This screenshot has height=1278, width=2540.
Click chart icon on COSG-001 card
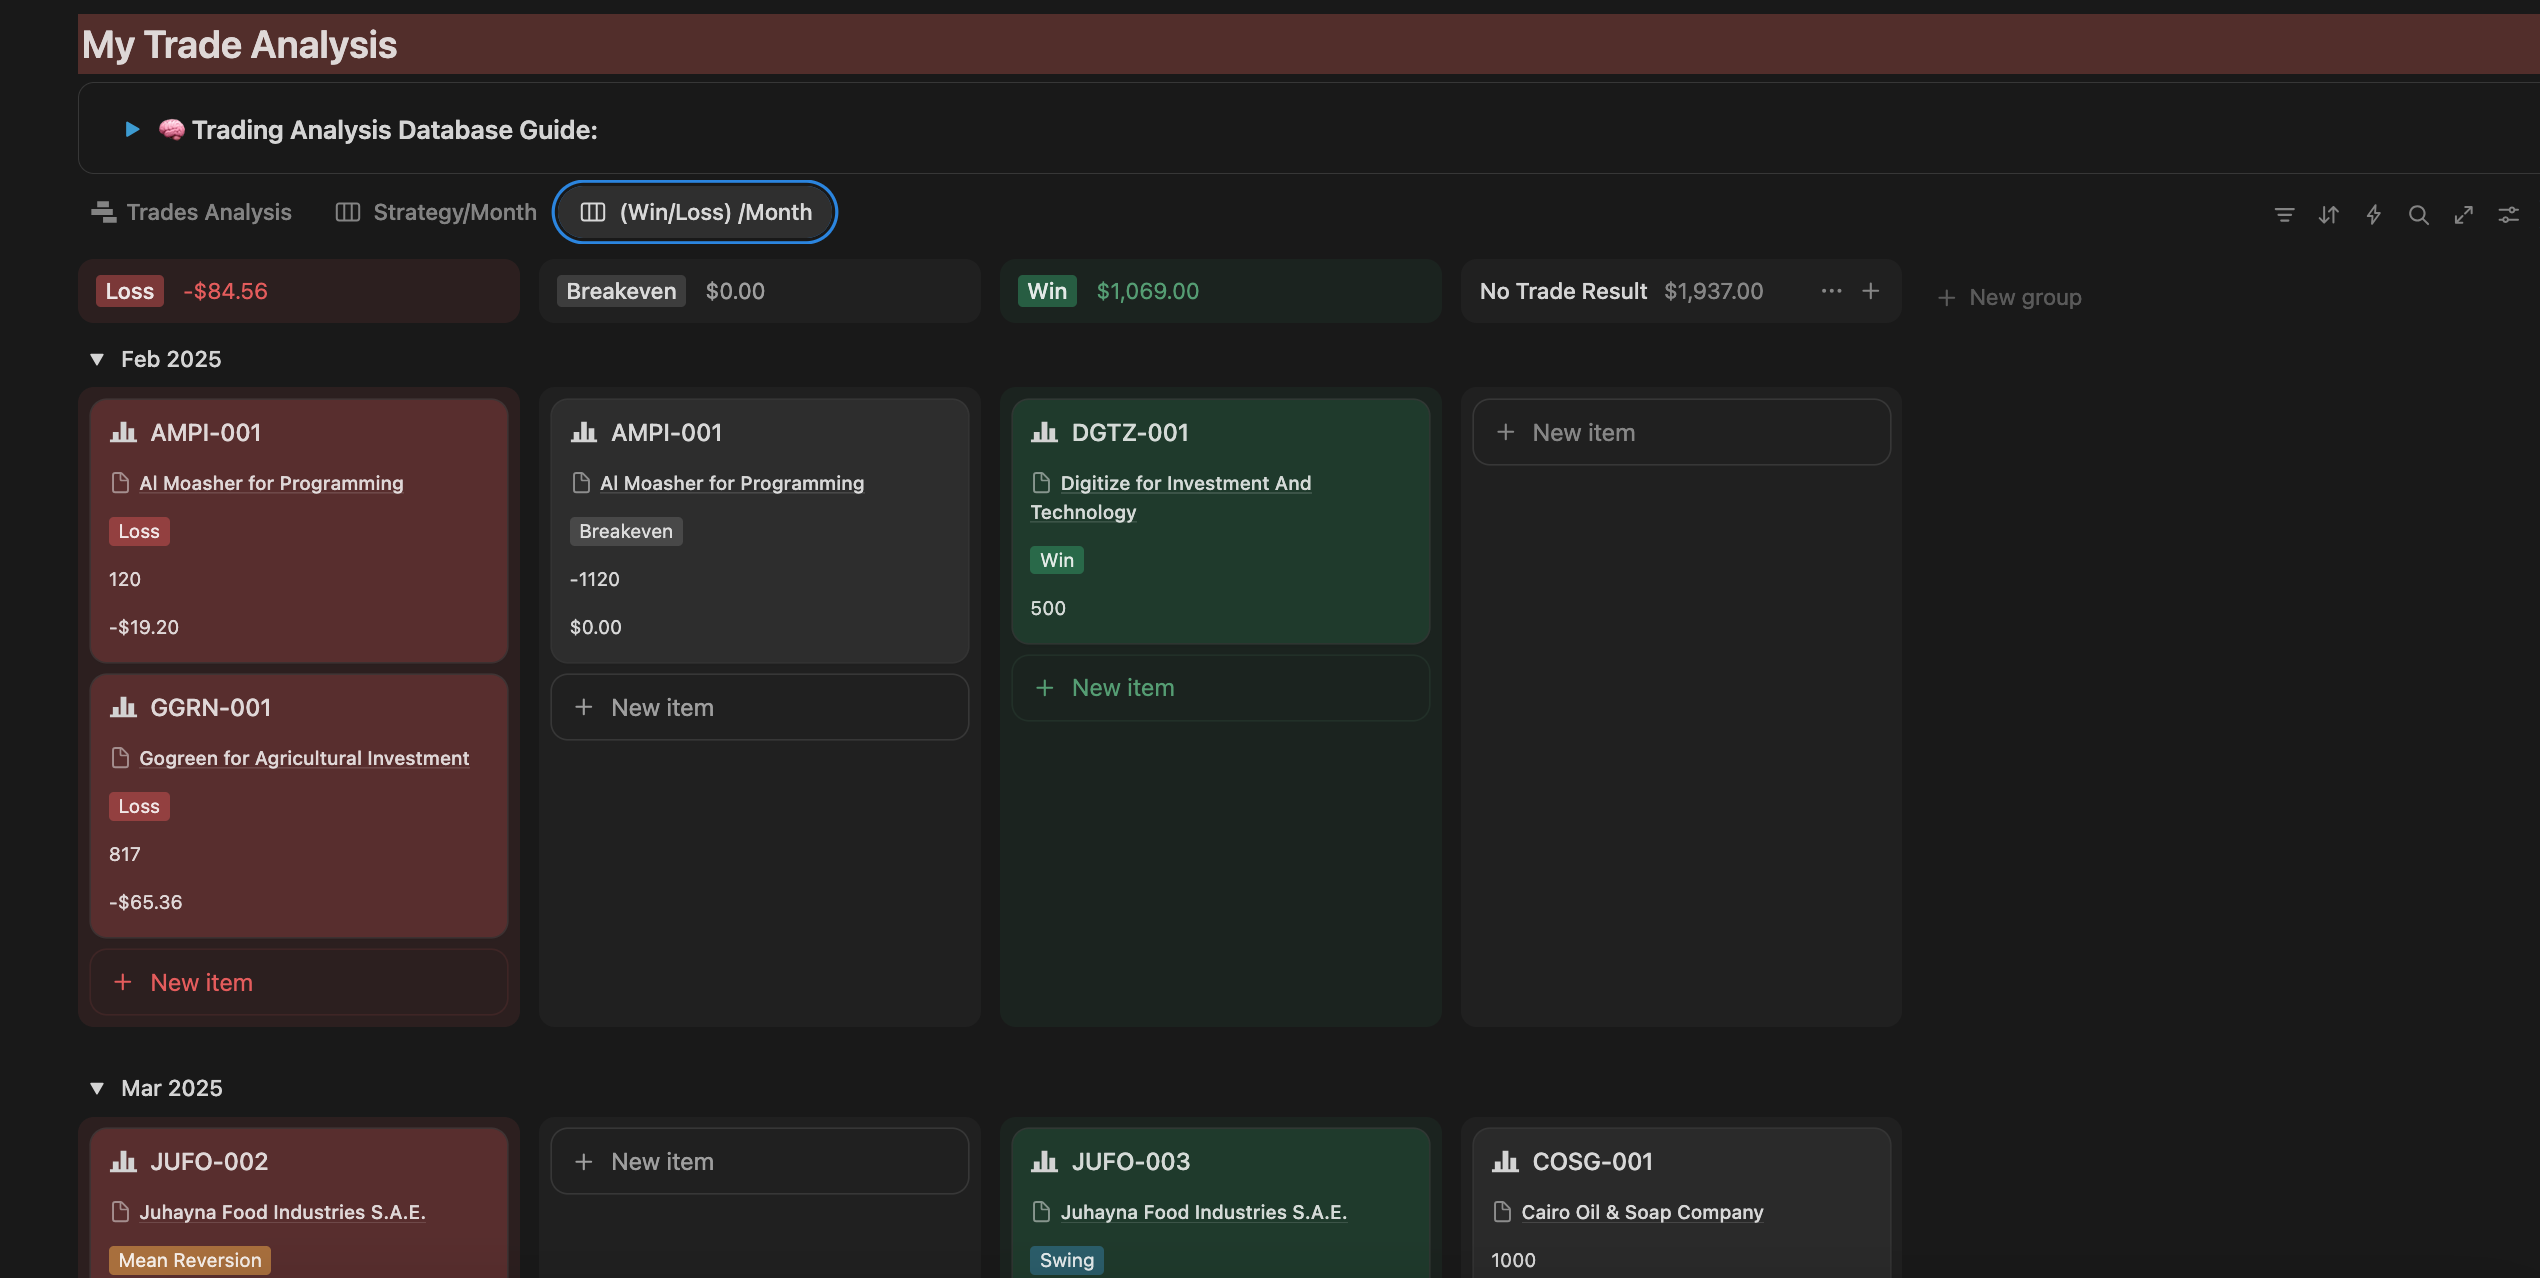(x=1505, y=1161)
